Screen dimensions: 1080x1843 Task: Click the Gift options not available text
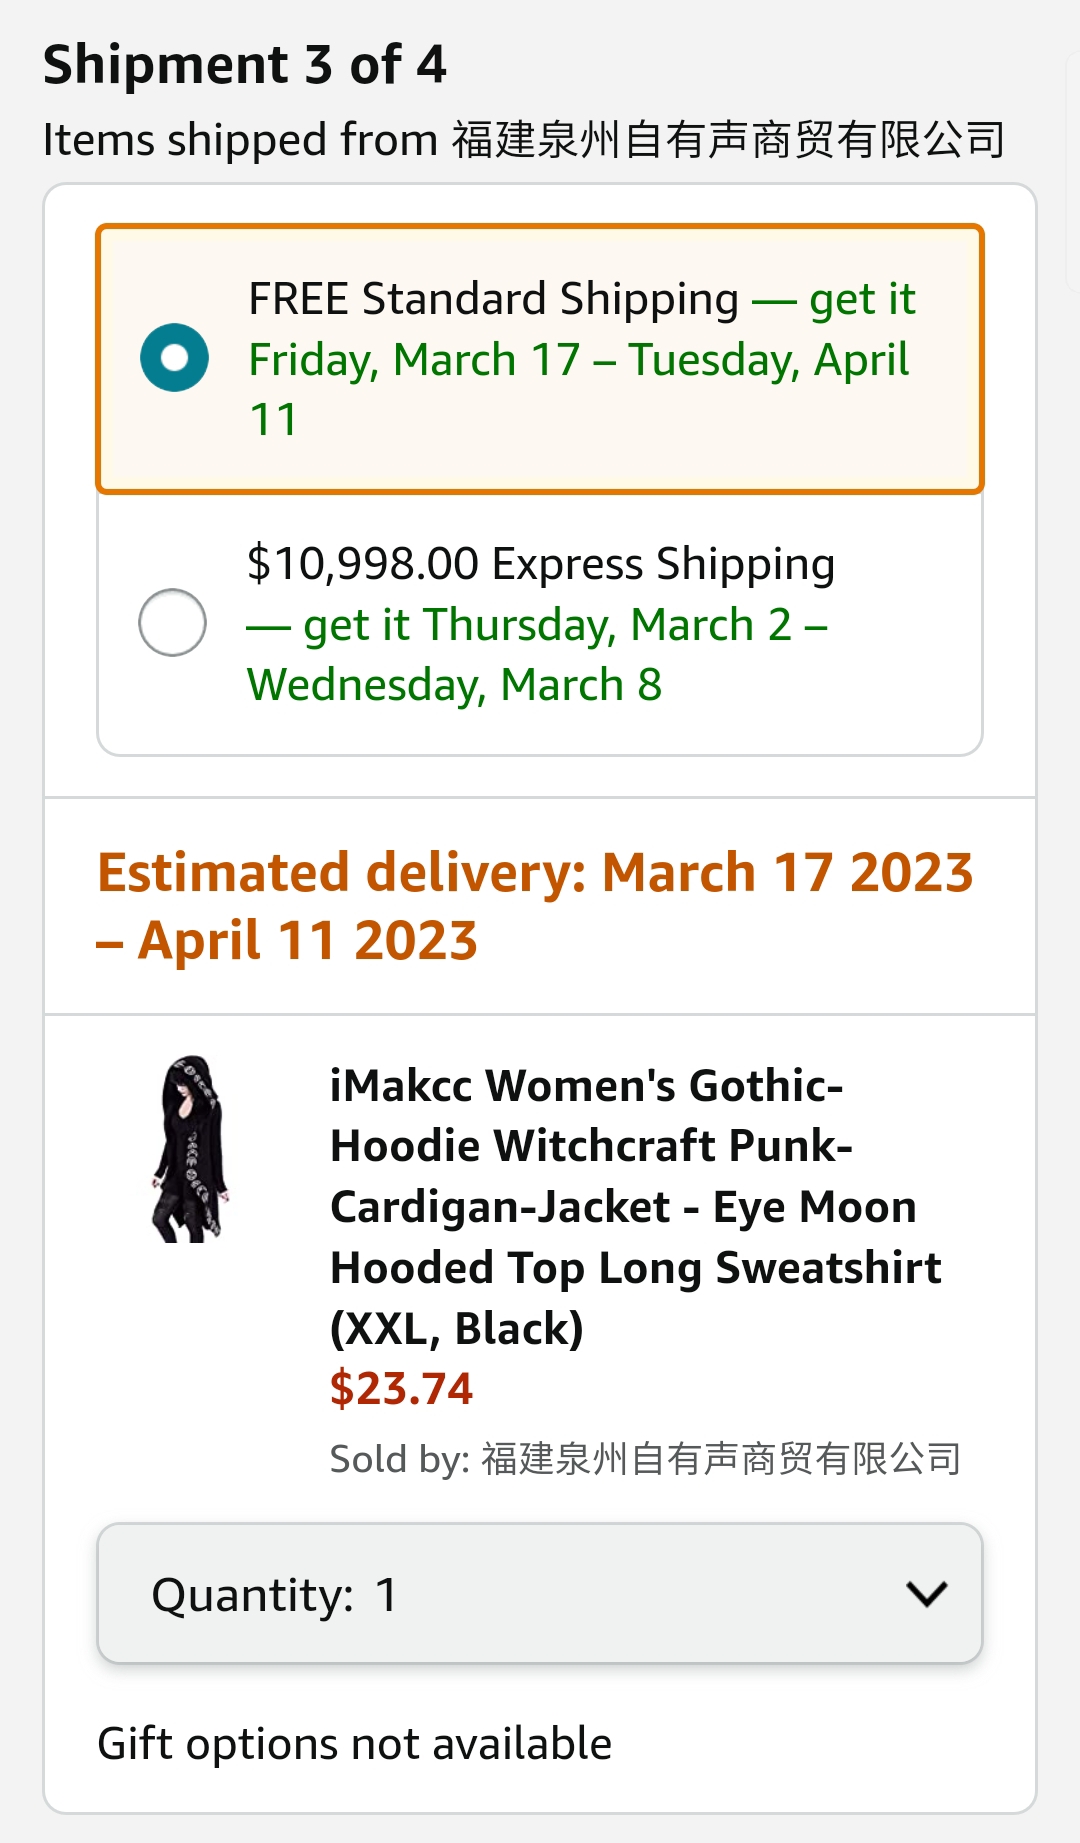click(354, 1744)
